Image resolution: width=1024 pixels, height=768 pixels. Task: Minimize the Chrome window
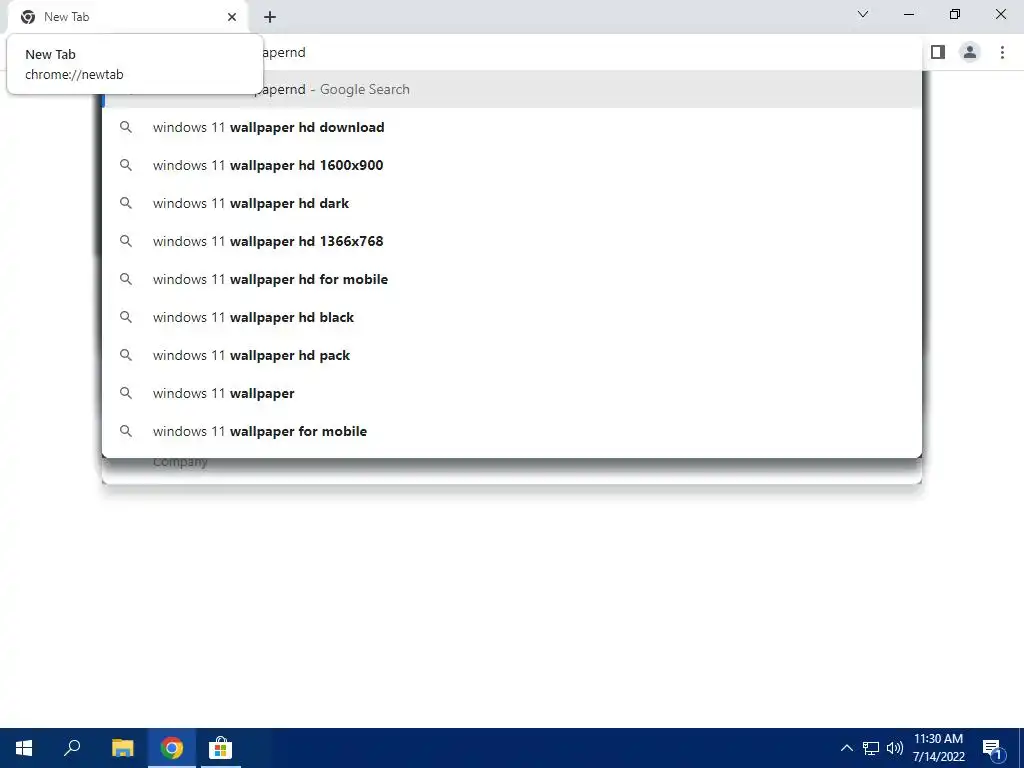coord(909,14)
